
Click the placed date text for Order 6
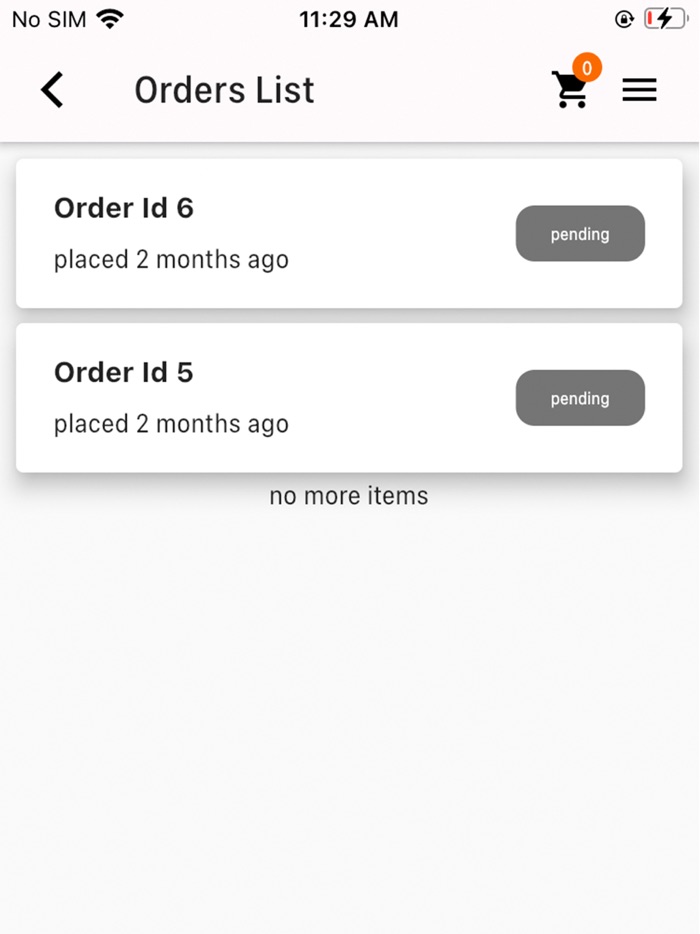[x=171, y=260]
